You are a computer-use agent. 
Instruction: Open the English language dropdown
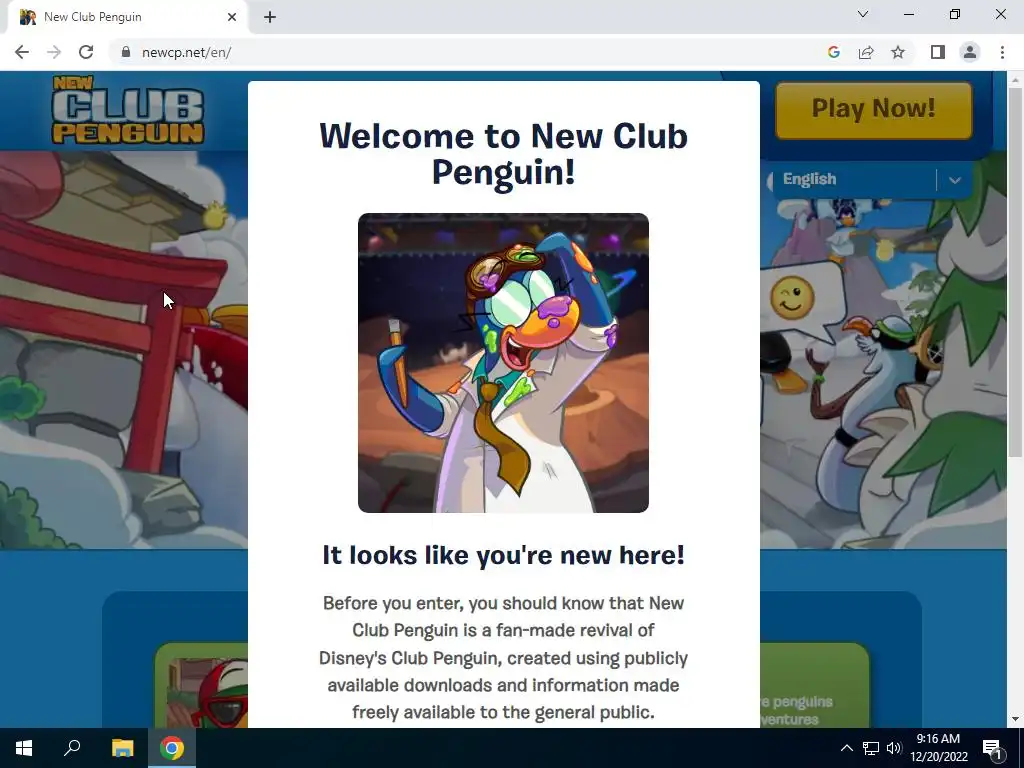point(871,179)
